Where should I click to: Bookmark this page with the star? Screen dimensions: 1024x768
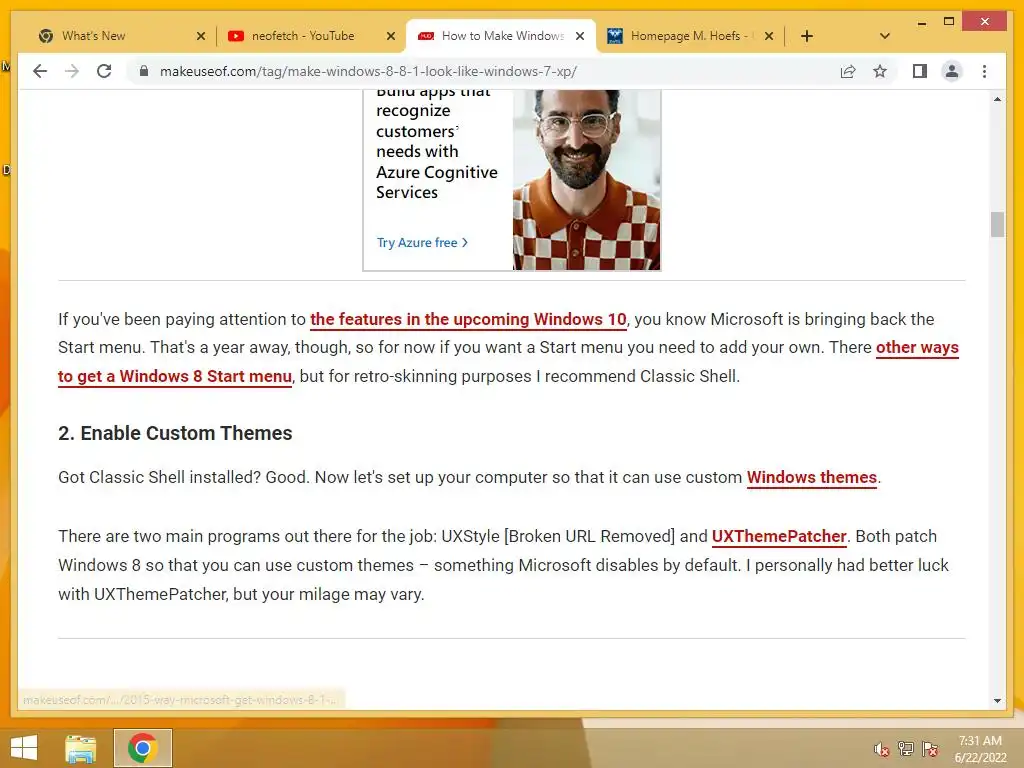click(880, 71)
